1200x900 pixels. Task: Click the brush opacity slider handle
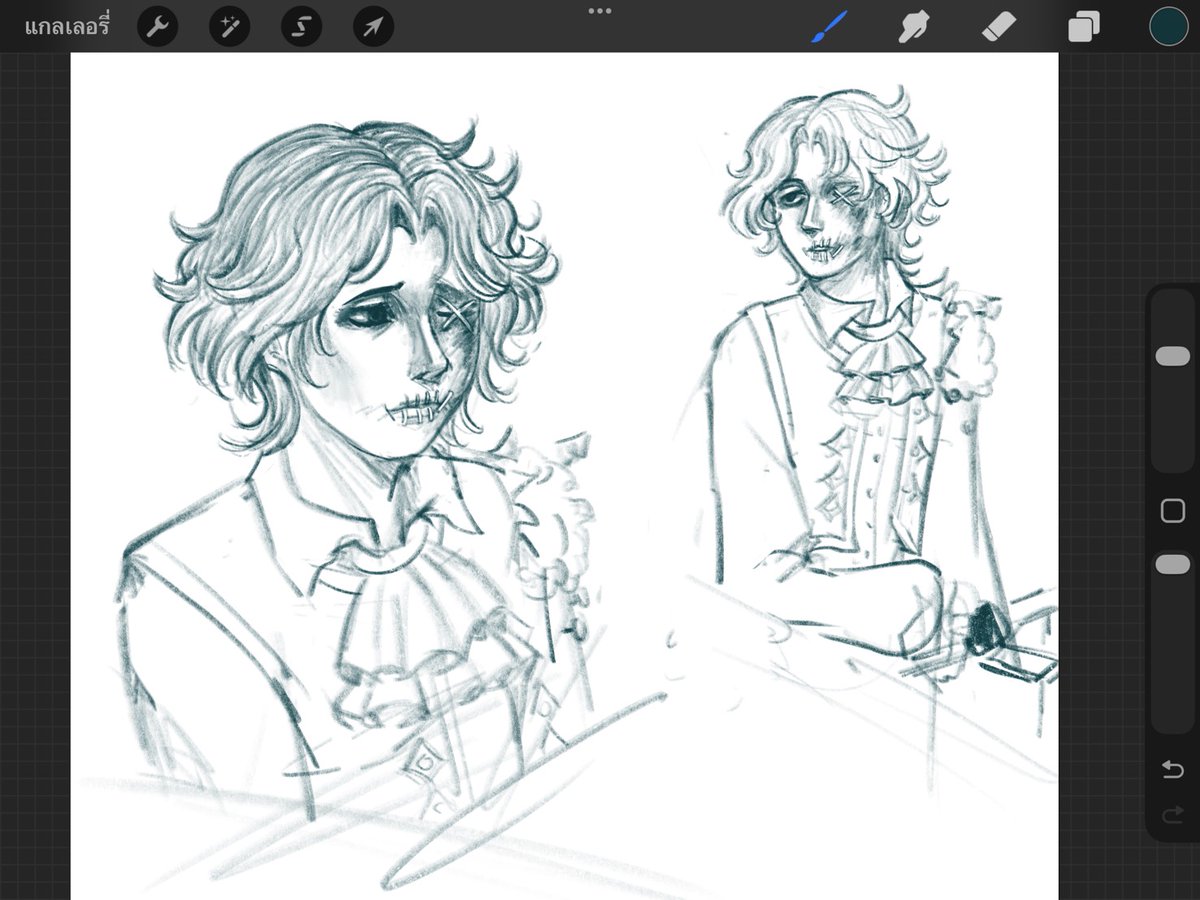(1172, 565)
